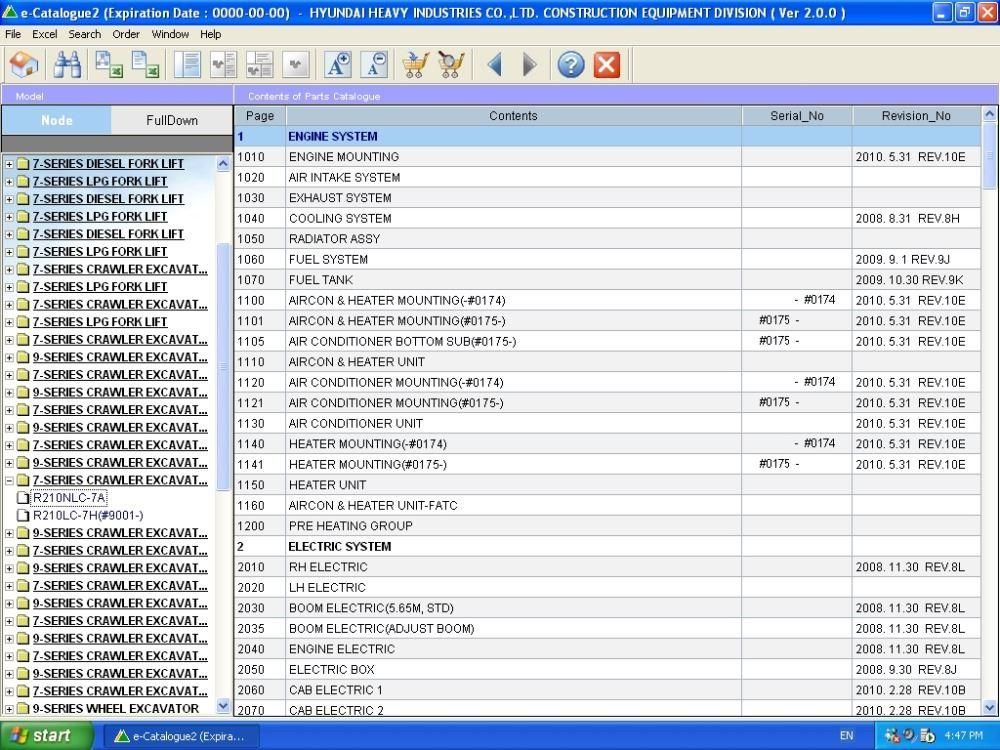Click the Windows Start button
Screen dimensions: 1000x750
[x=42, y=736]
